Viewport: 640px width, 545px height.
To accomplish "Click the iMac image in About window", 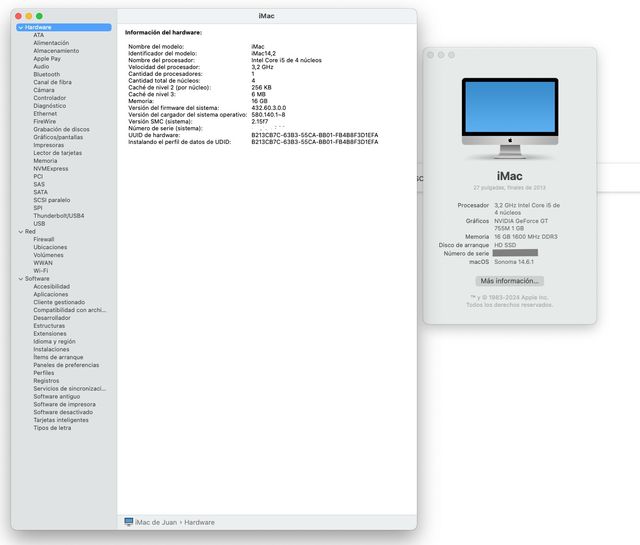I will [x=510, y=118].
